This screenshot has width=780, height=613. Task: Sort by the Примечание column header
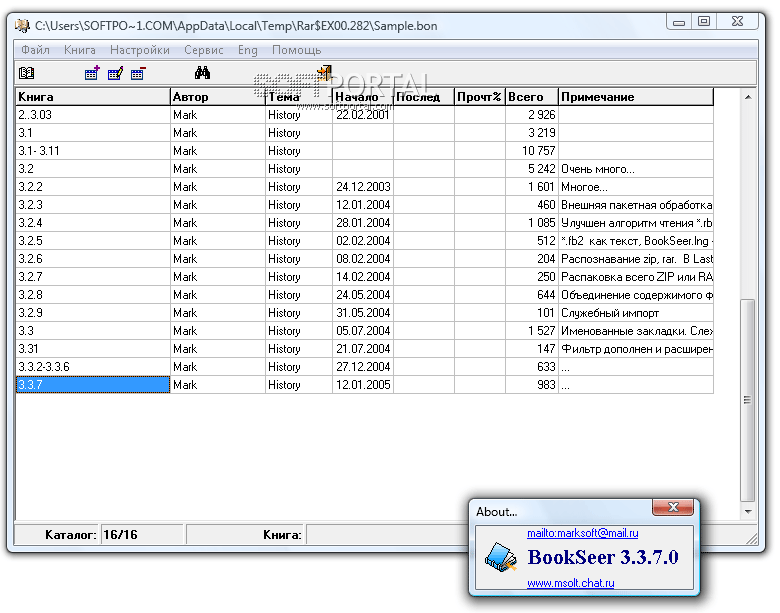[x=636, y=97]
